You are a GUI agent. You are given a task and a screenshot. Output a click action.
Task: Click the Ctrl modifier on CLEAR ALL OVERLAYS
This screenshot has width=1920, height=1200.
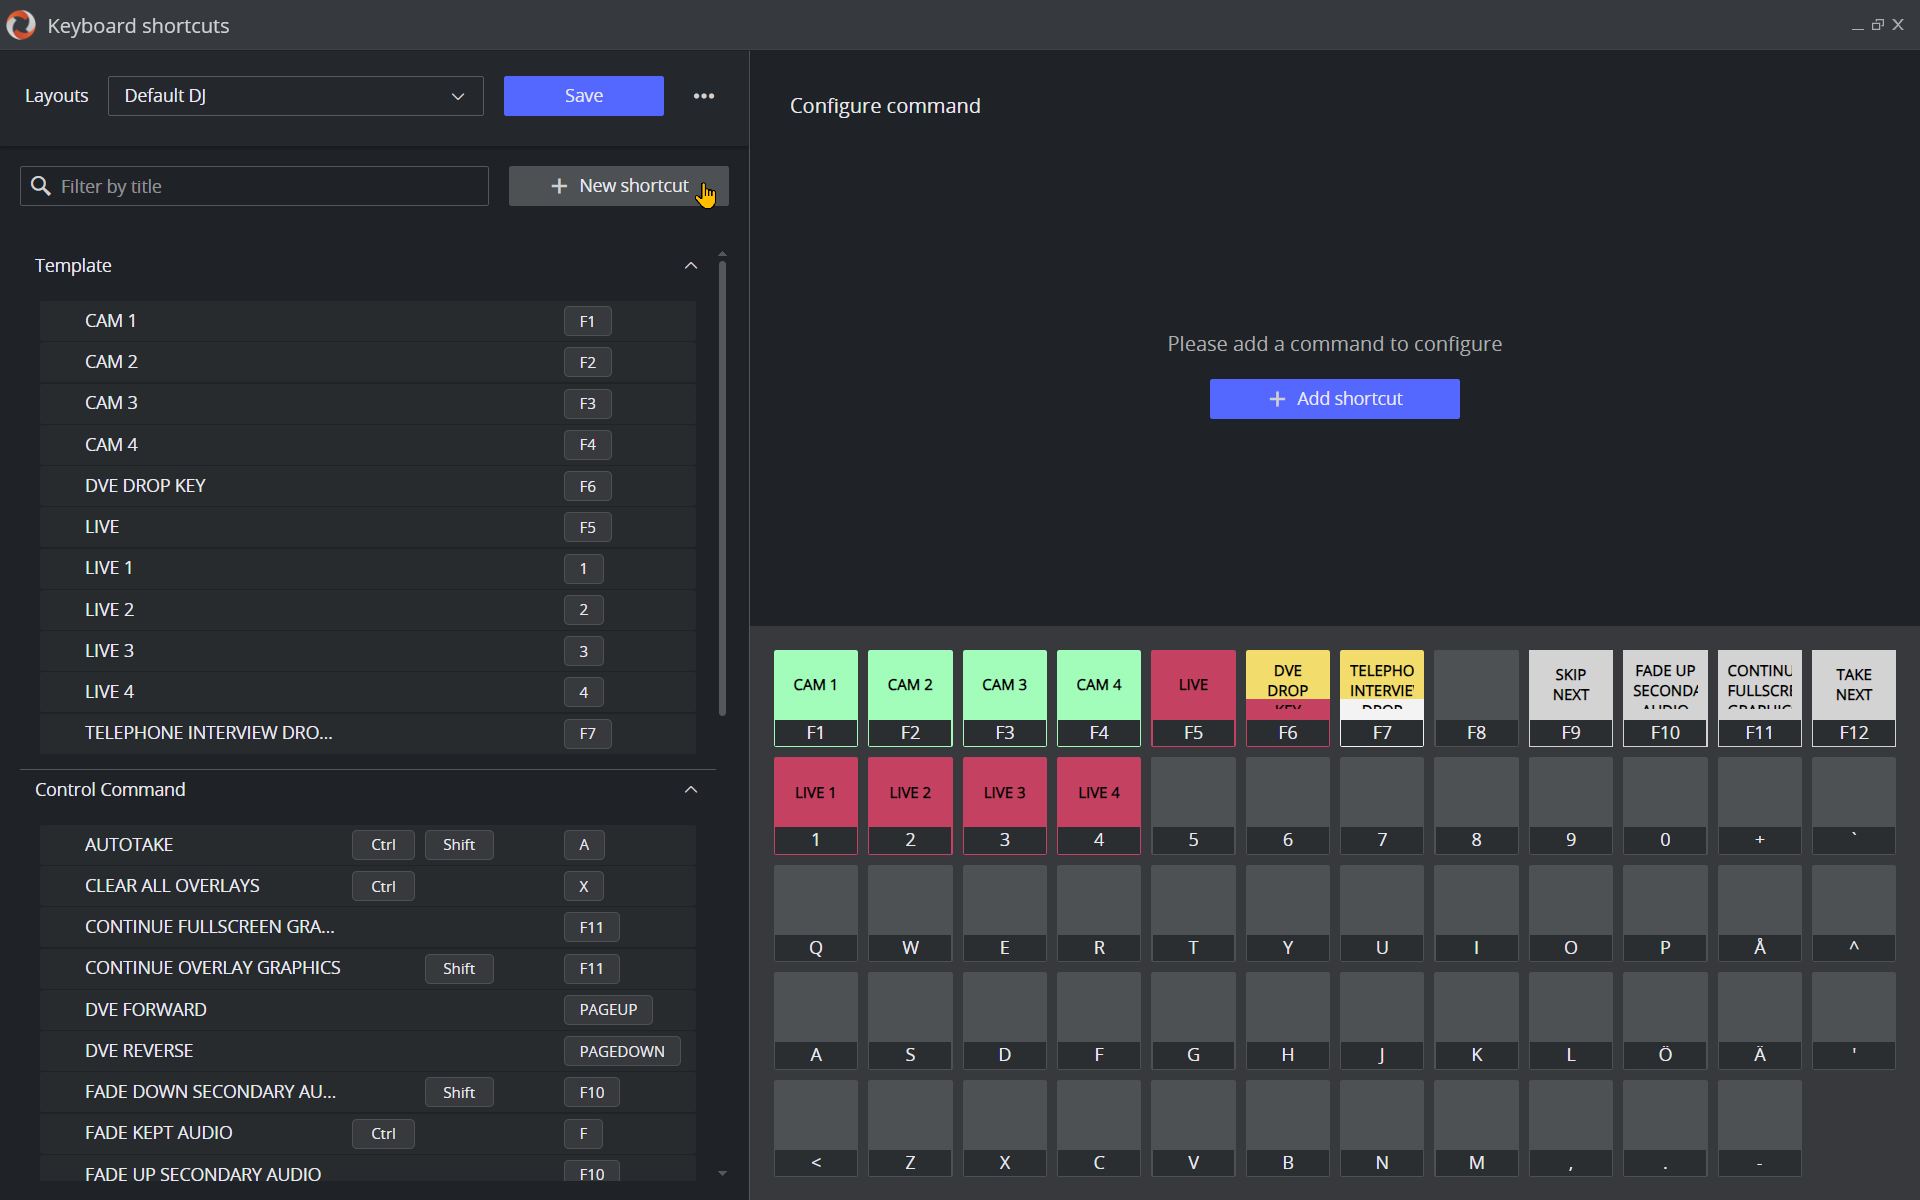tap(383, 886)
